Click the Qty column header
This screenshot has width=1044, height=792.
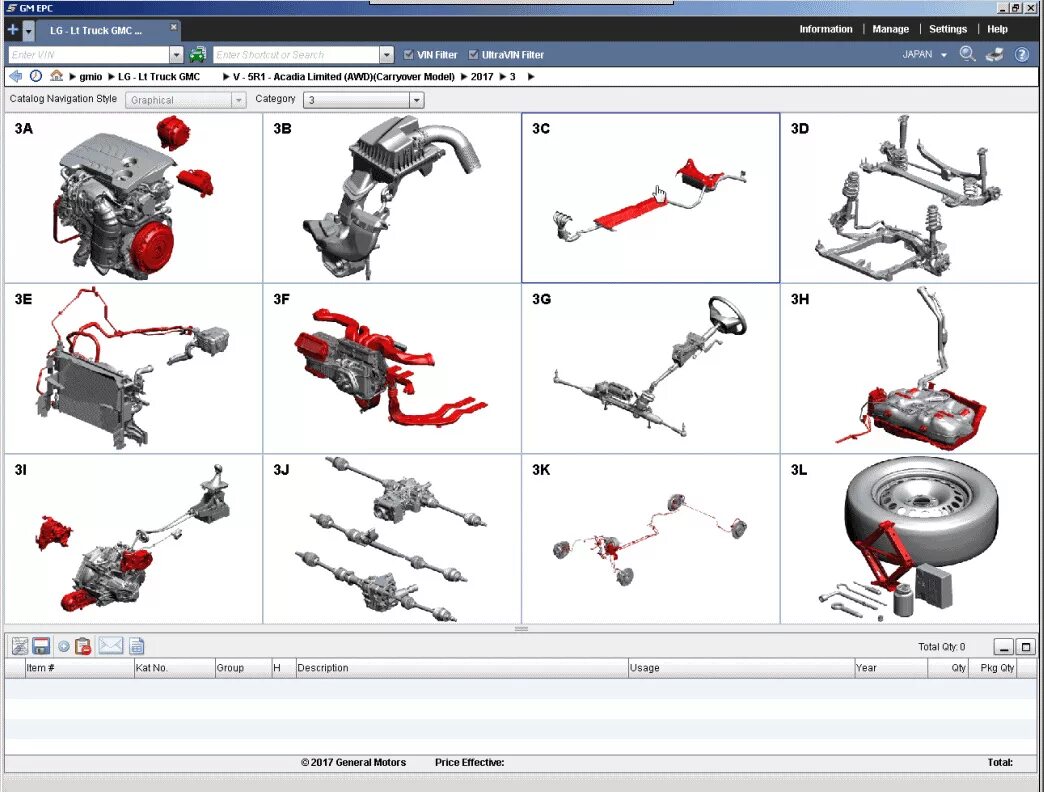point(948,668)
